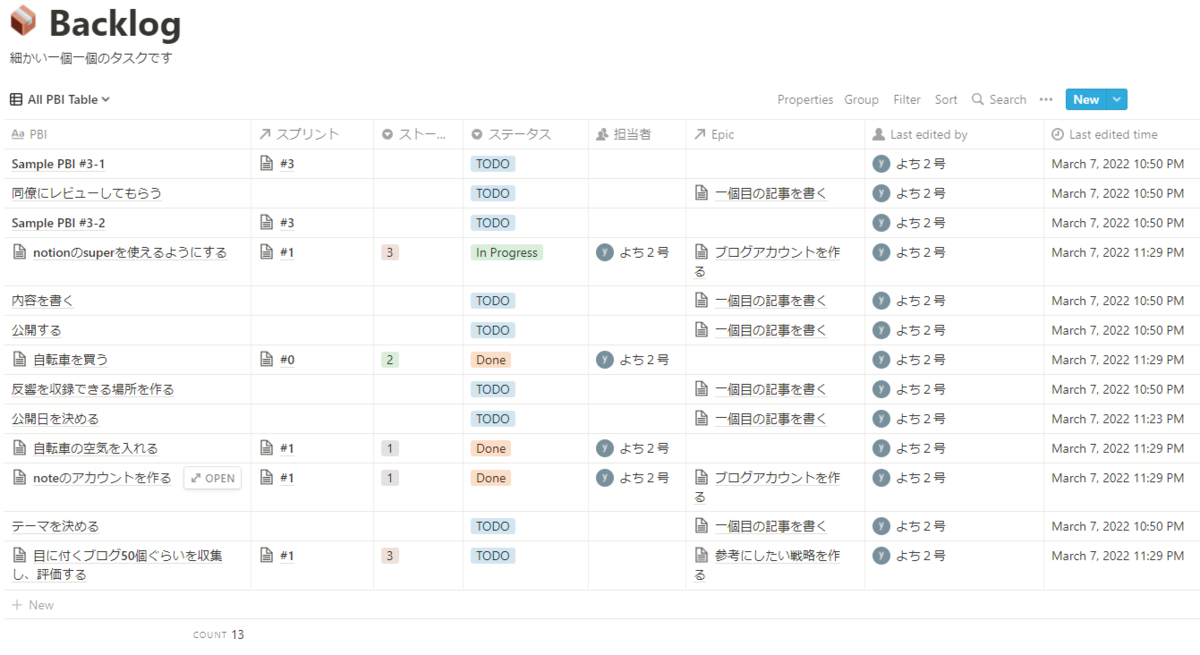Viewport: 1200px width, 655px height.
Task: Click the 細かい一個一個のタスクです description
Action: [91, 58]
